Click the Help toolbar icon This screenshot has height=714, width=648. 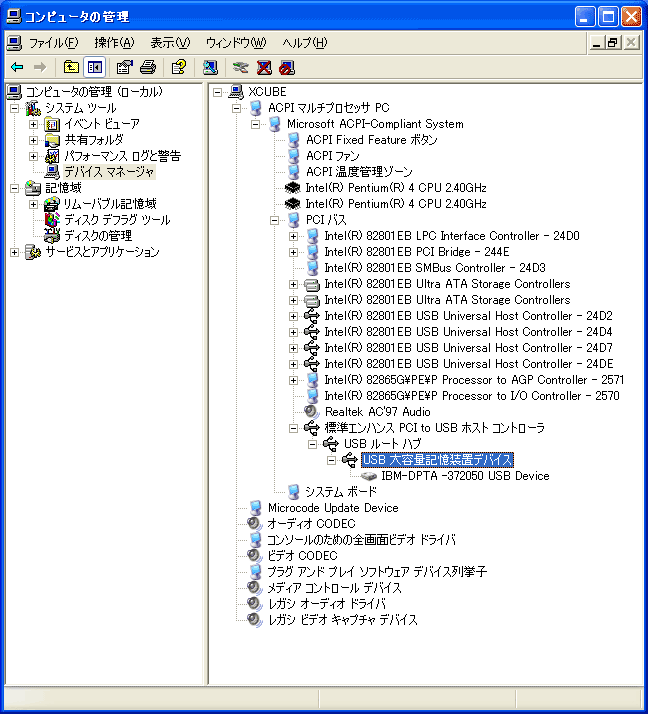[x=179, y=67]
